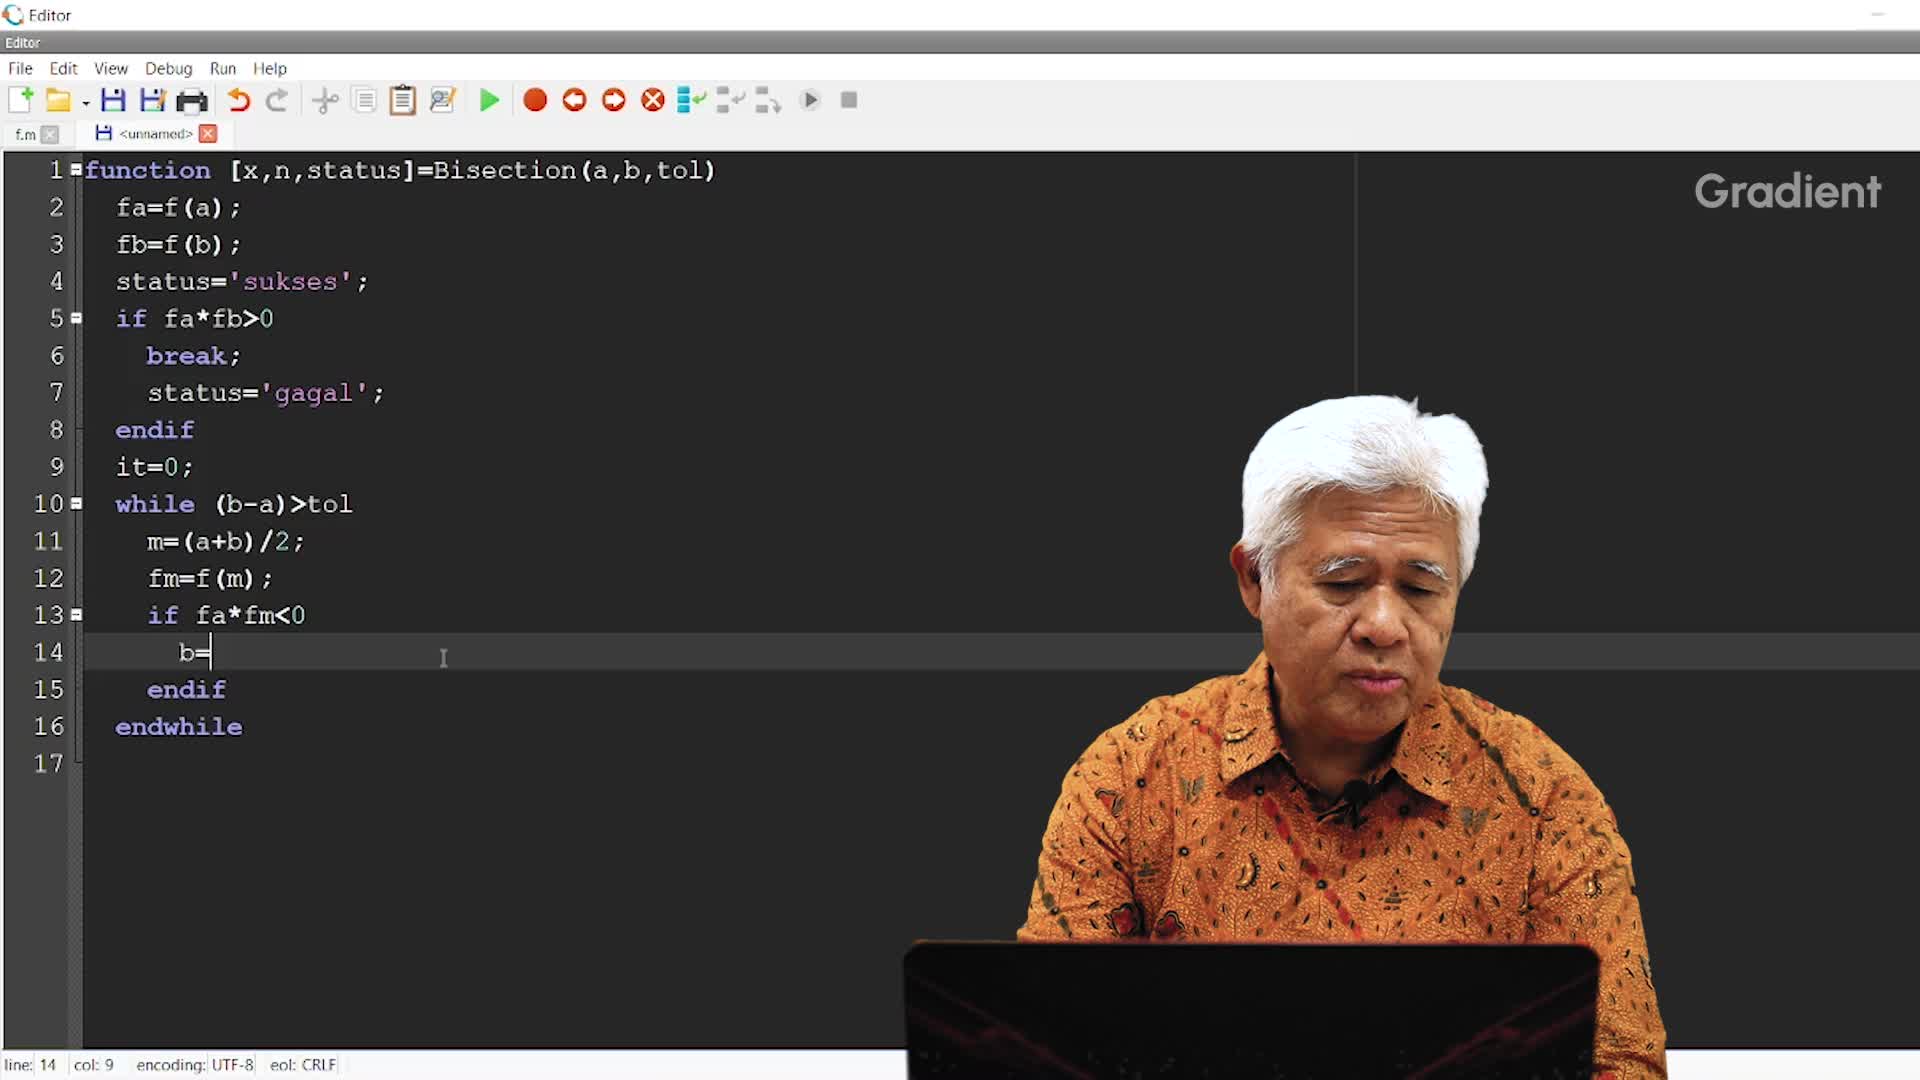Collapse the while loop fold at line 10

76,504
